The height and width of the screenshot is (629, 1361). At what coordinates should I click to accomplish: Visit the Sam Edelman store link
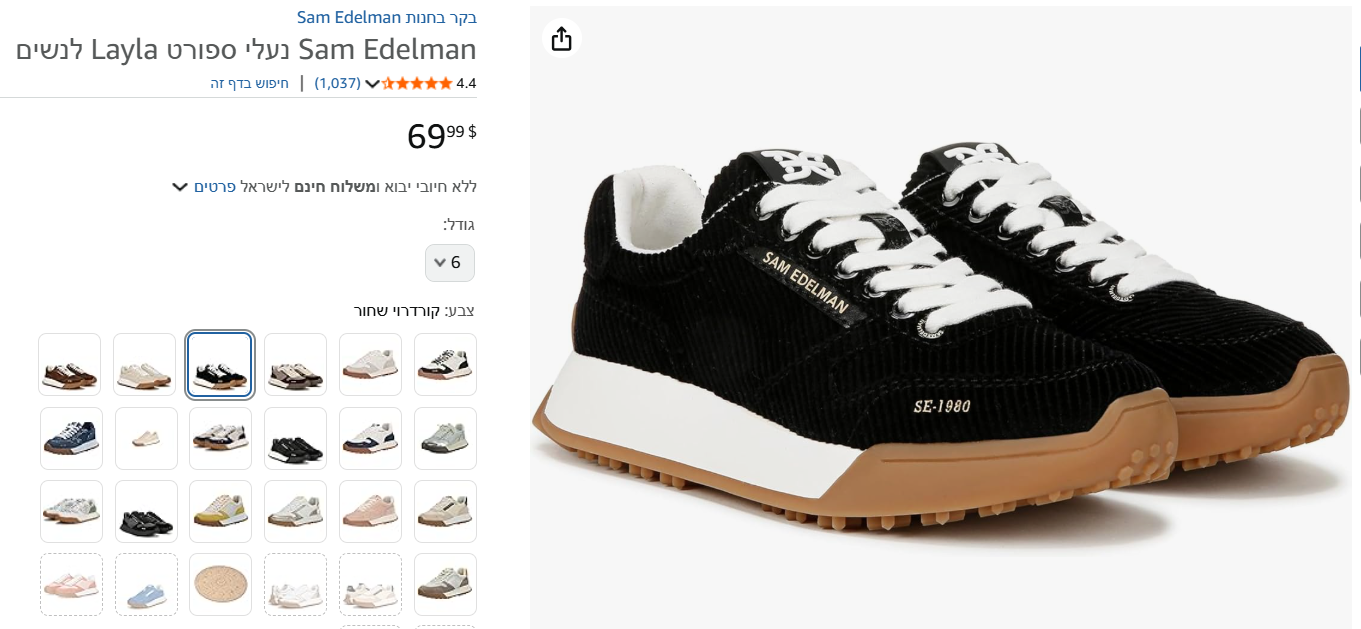[386, 17]
